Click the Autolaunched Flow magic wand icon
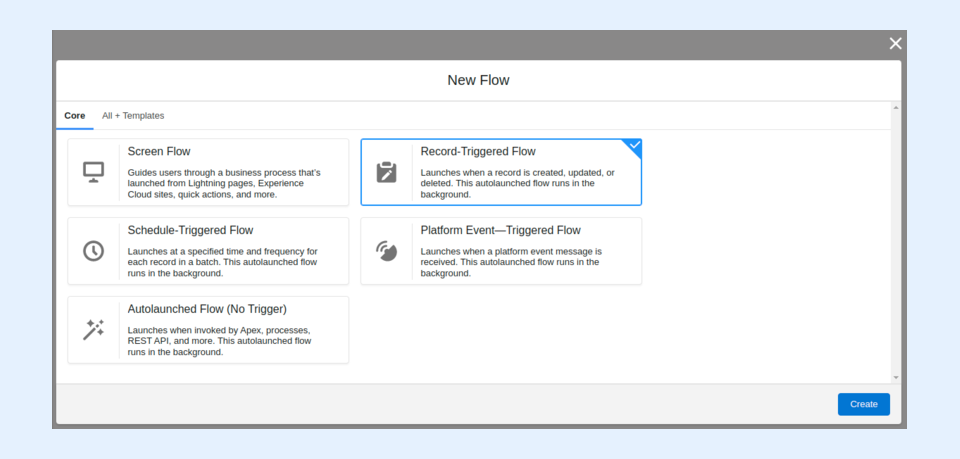 coord(93,329)
